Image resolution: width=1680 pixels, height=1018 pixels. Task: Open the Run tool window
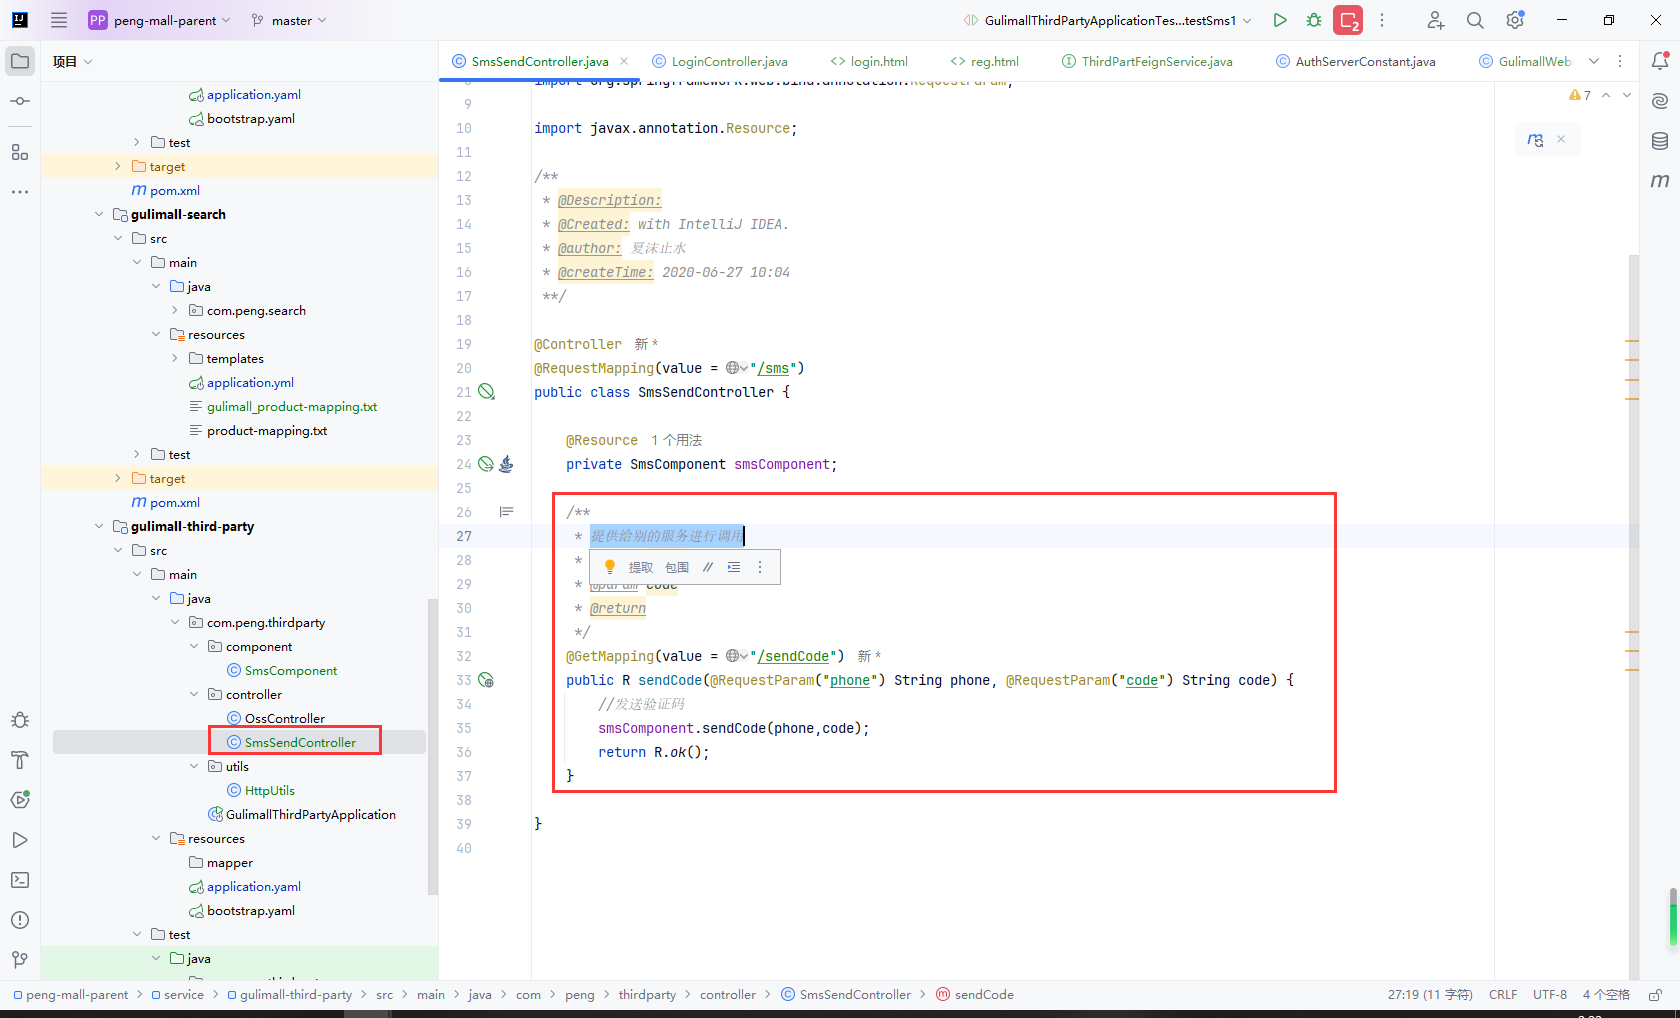click(x=20, y=840)
